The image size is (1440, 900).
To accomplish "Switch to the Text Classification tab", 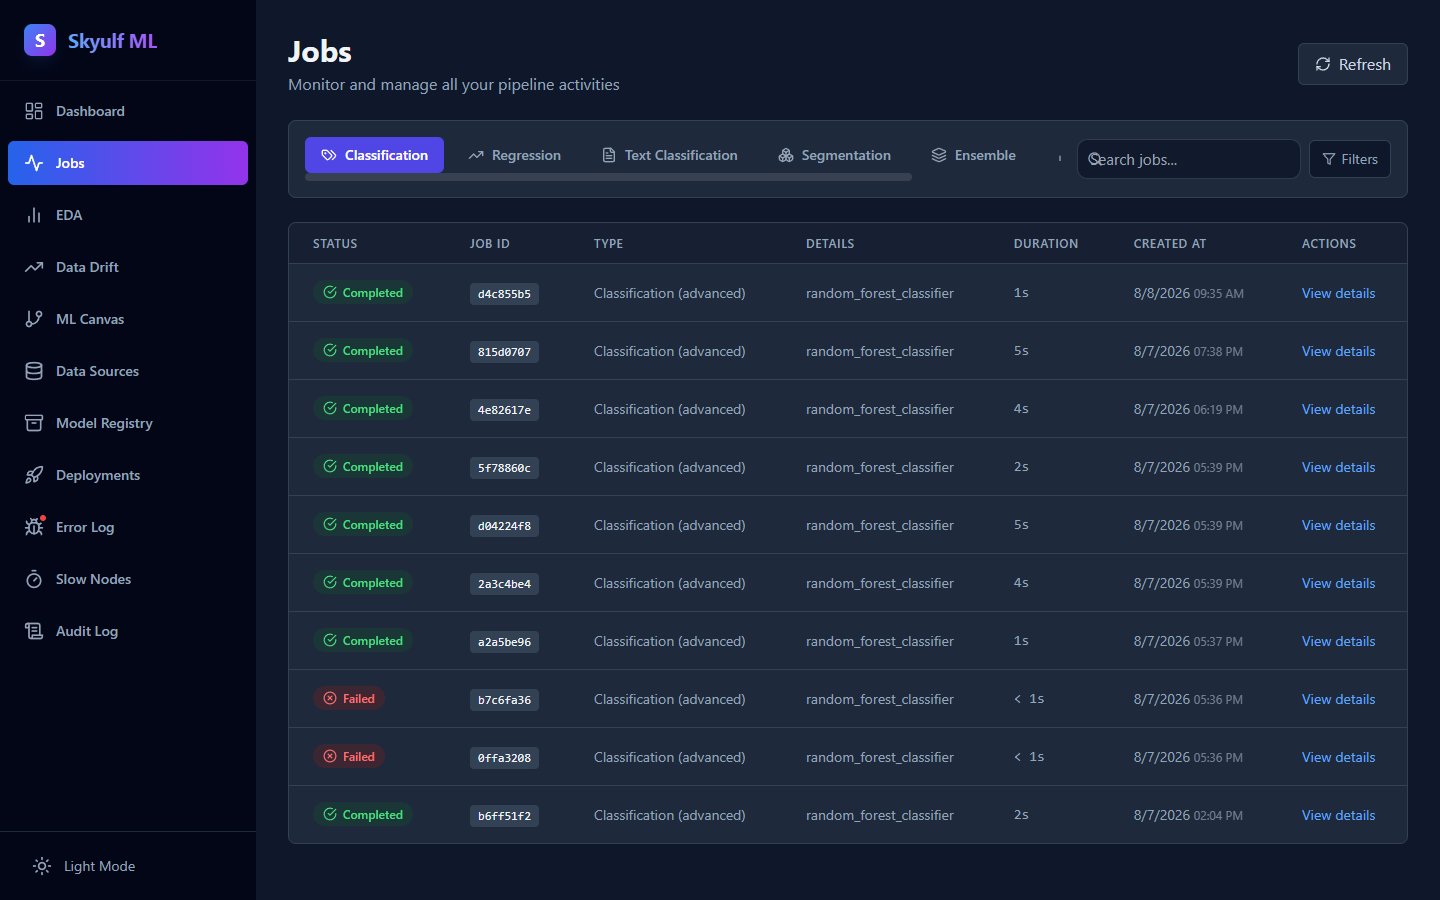I will (669, 155).
